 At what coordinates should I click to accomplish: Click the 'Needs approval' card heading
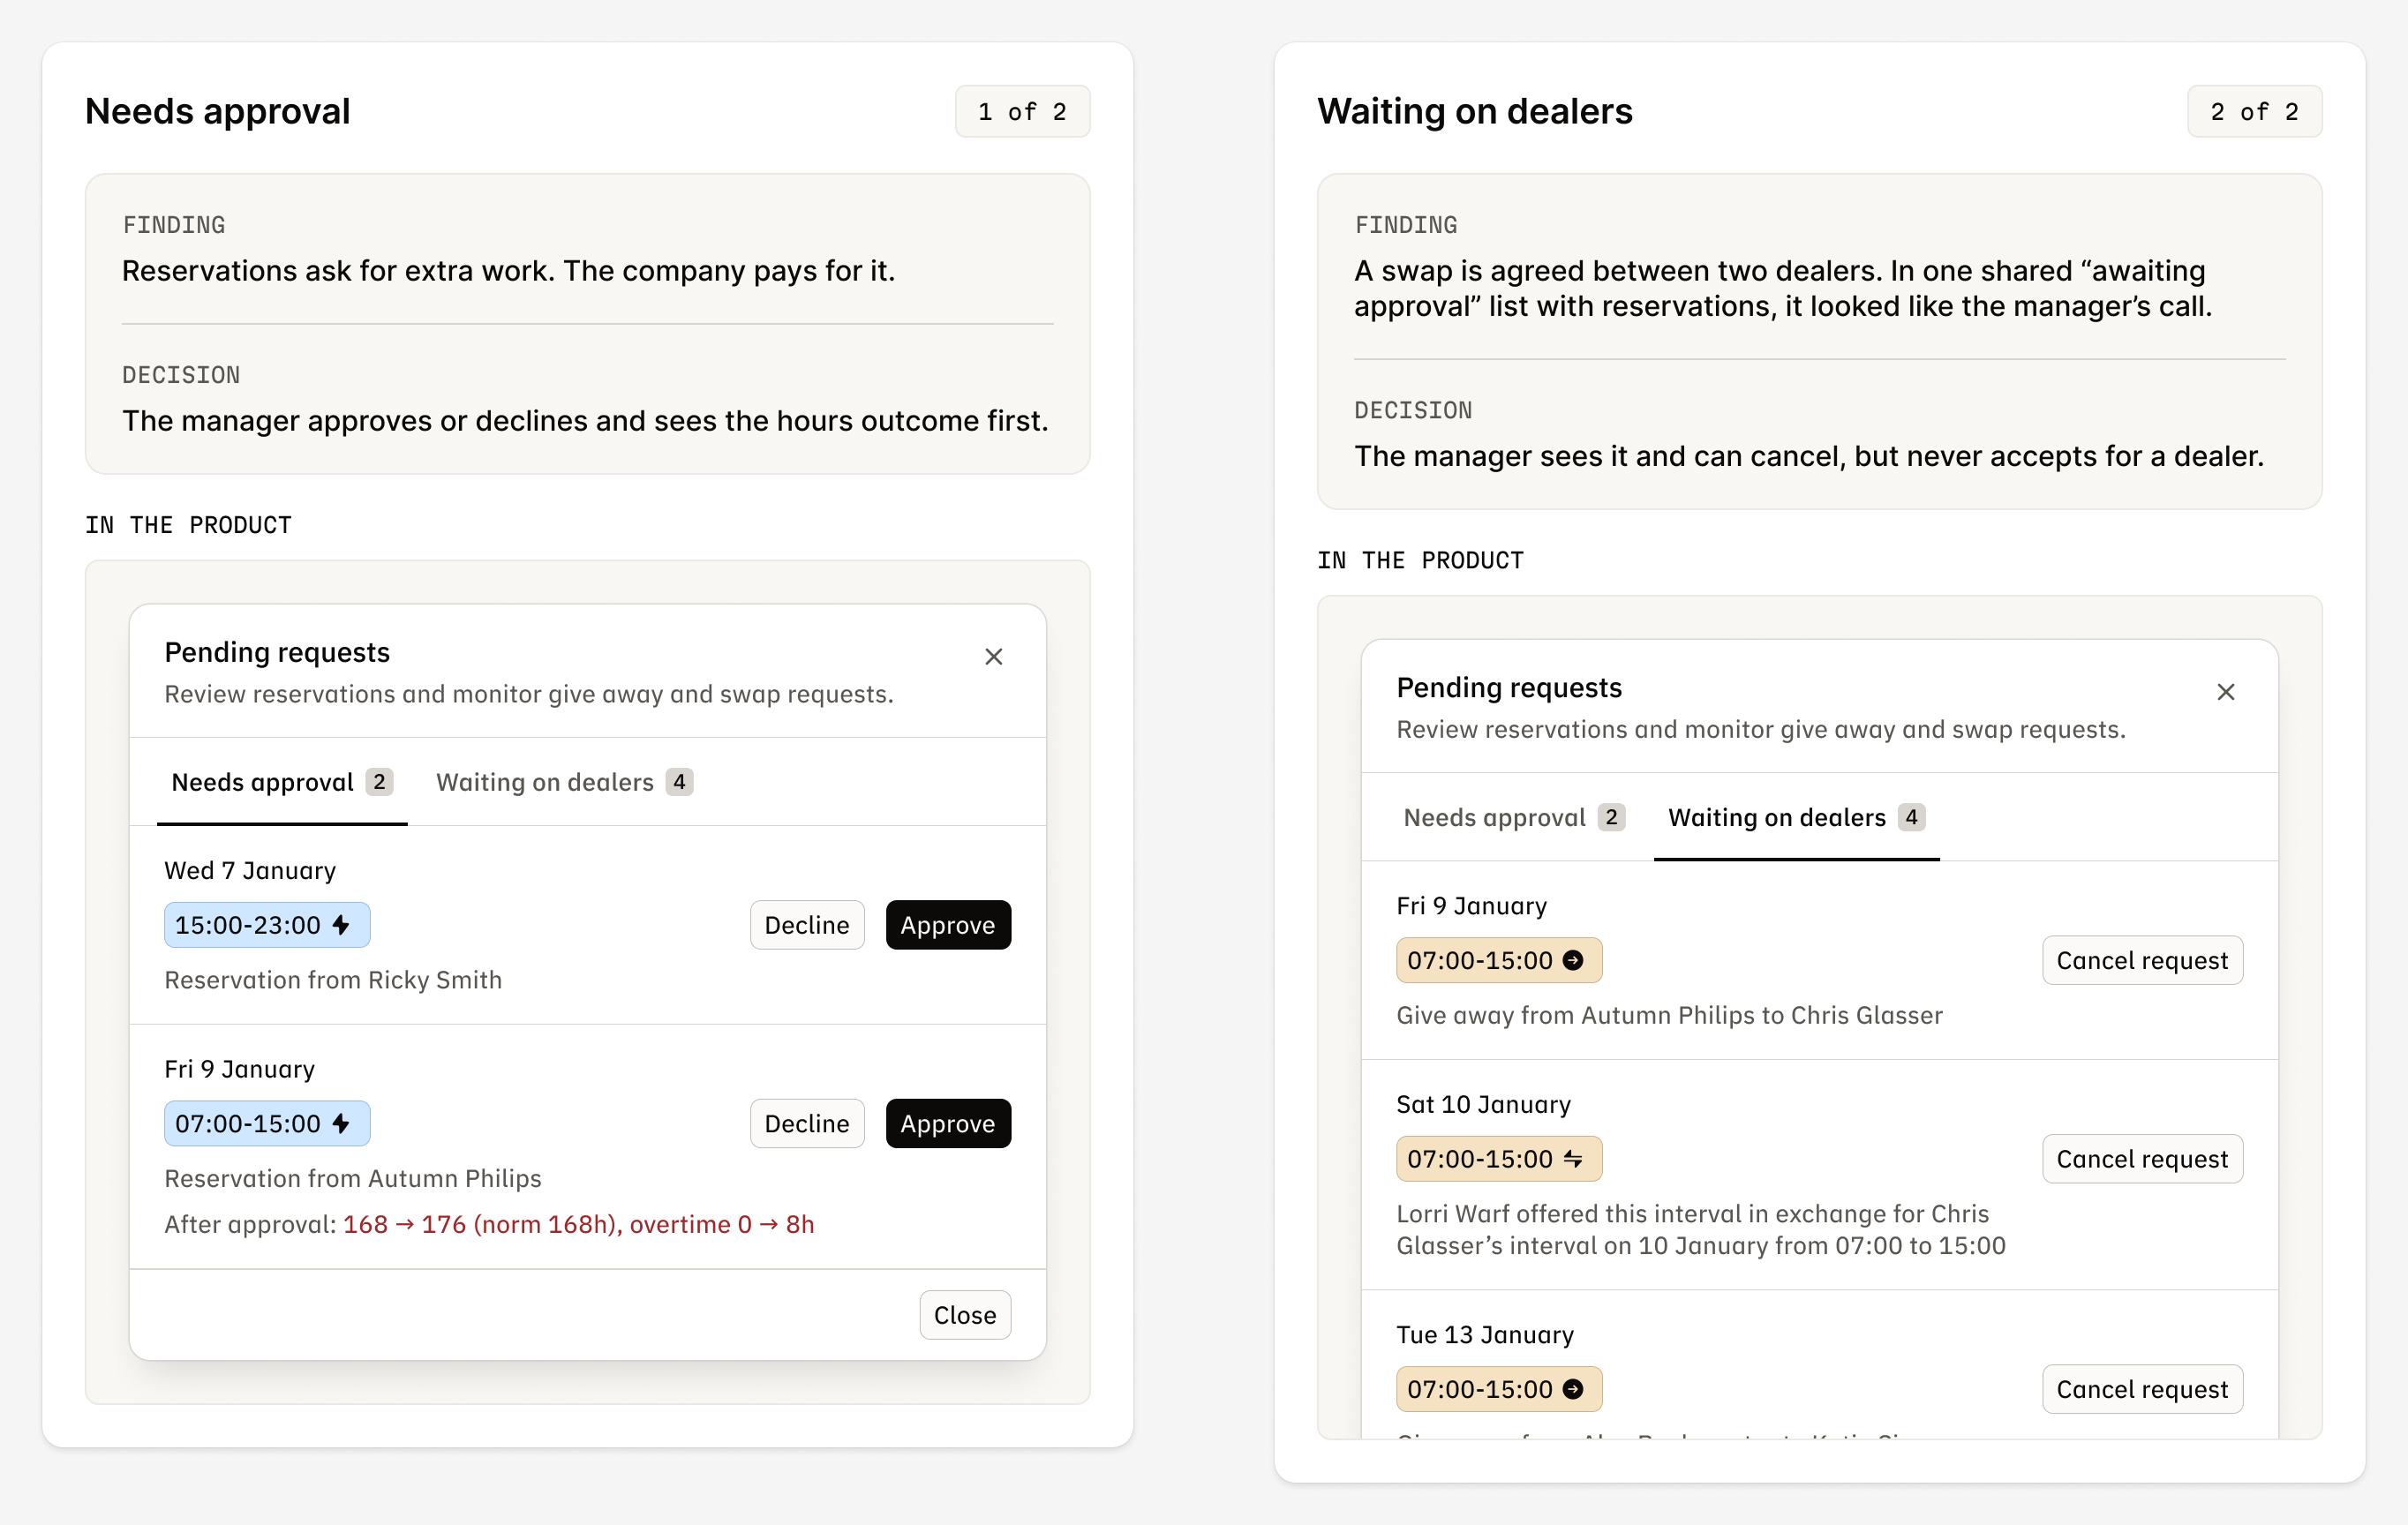(x=218, y=111)
